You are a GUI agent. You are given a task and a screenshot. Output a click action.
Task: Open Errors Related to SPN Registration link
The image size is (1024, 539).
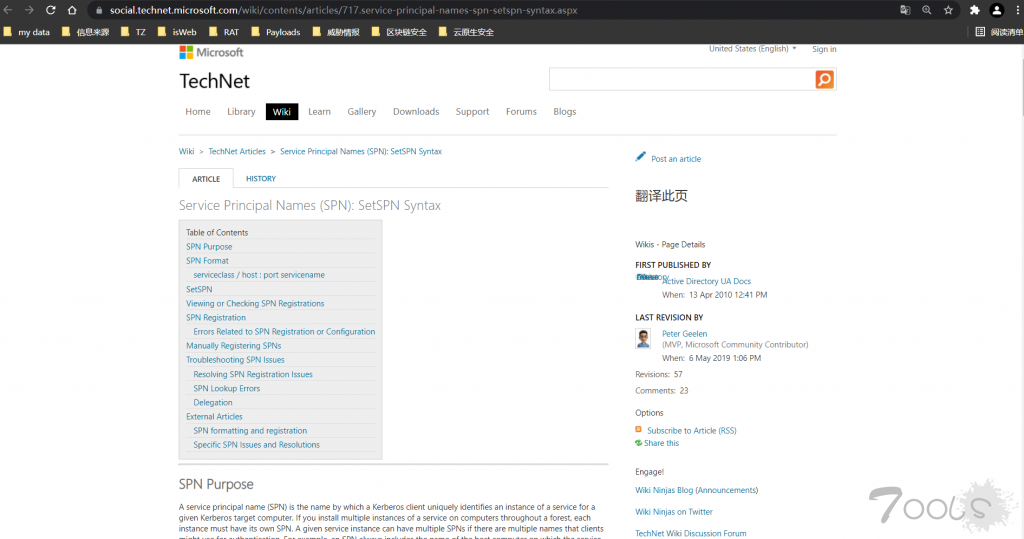[284, 332]
